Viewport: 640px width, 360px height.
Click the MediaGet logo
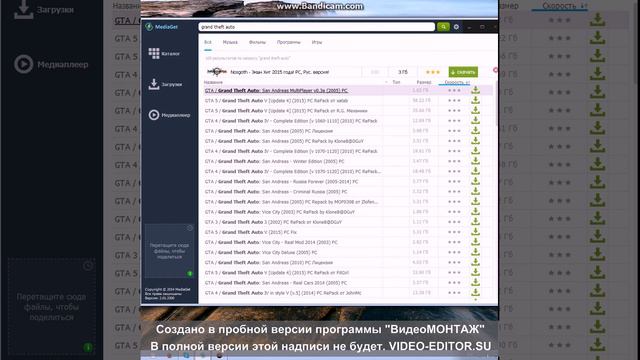coord(162,27)
